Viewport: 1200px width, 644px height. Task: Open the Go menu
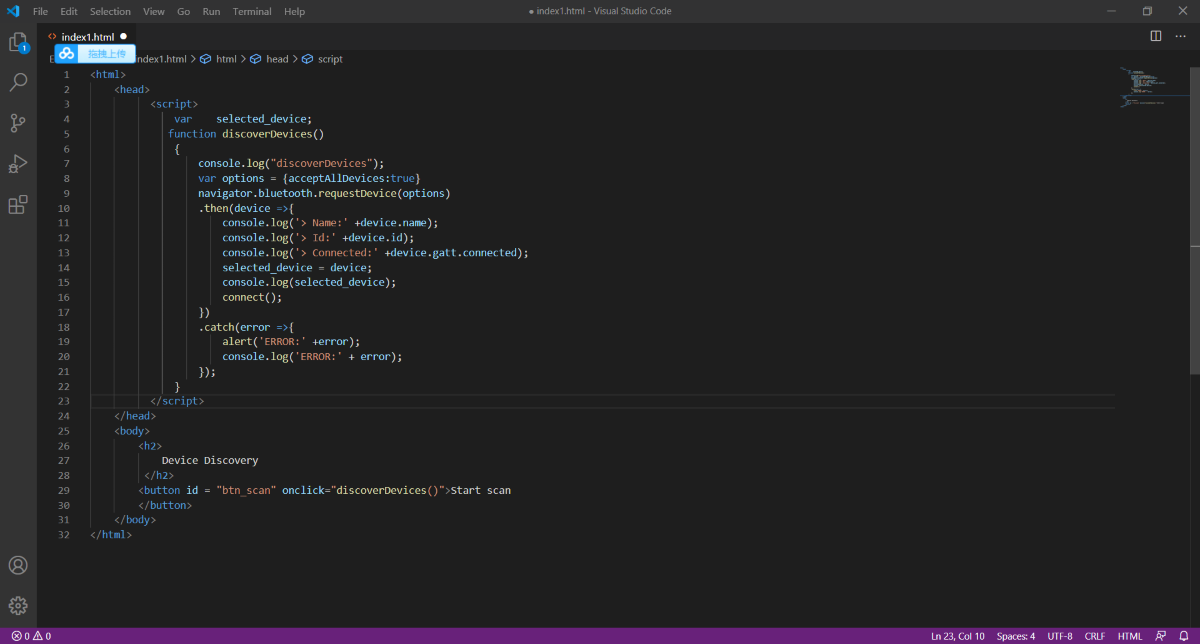click(x=184, y=11)
